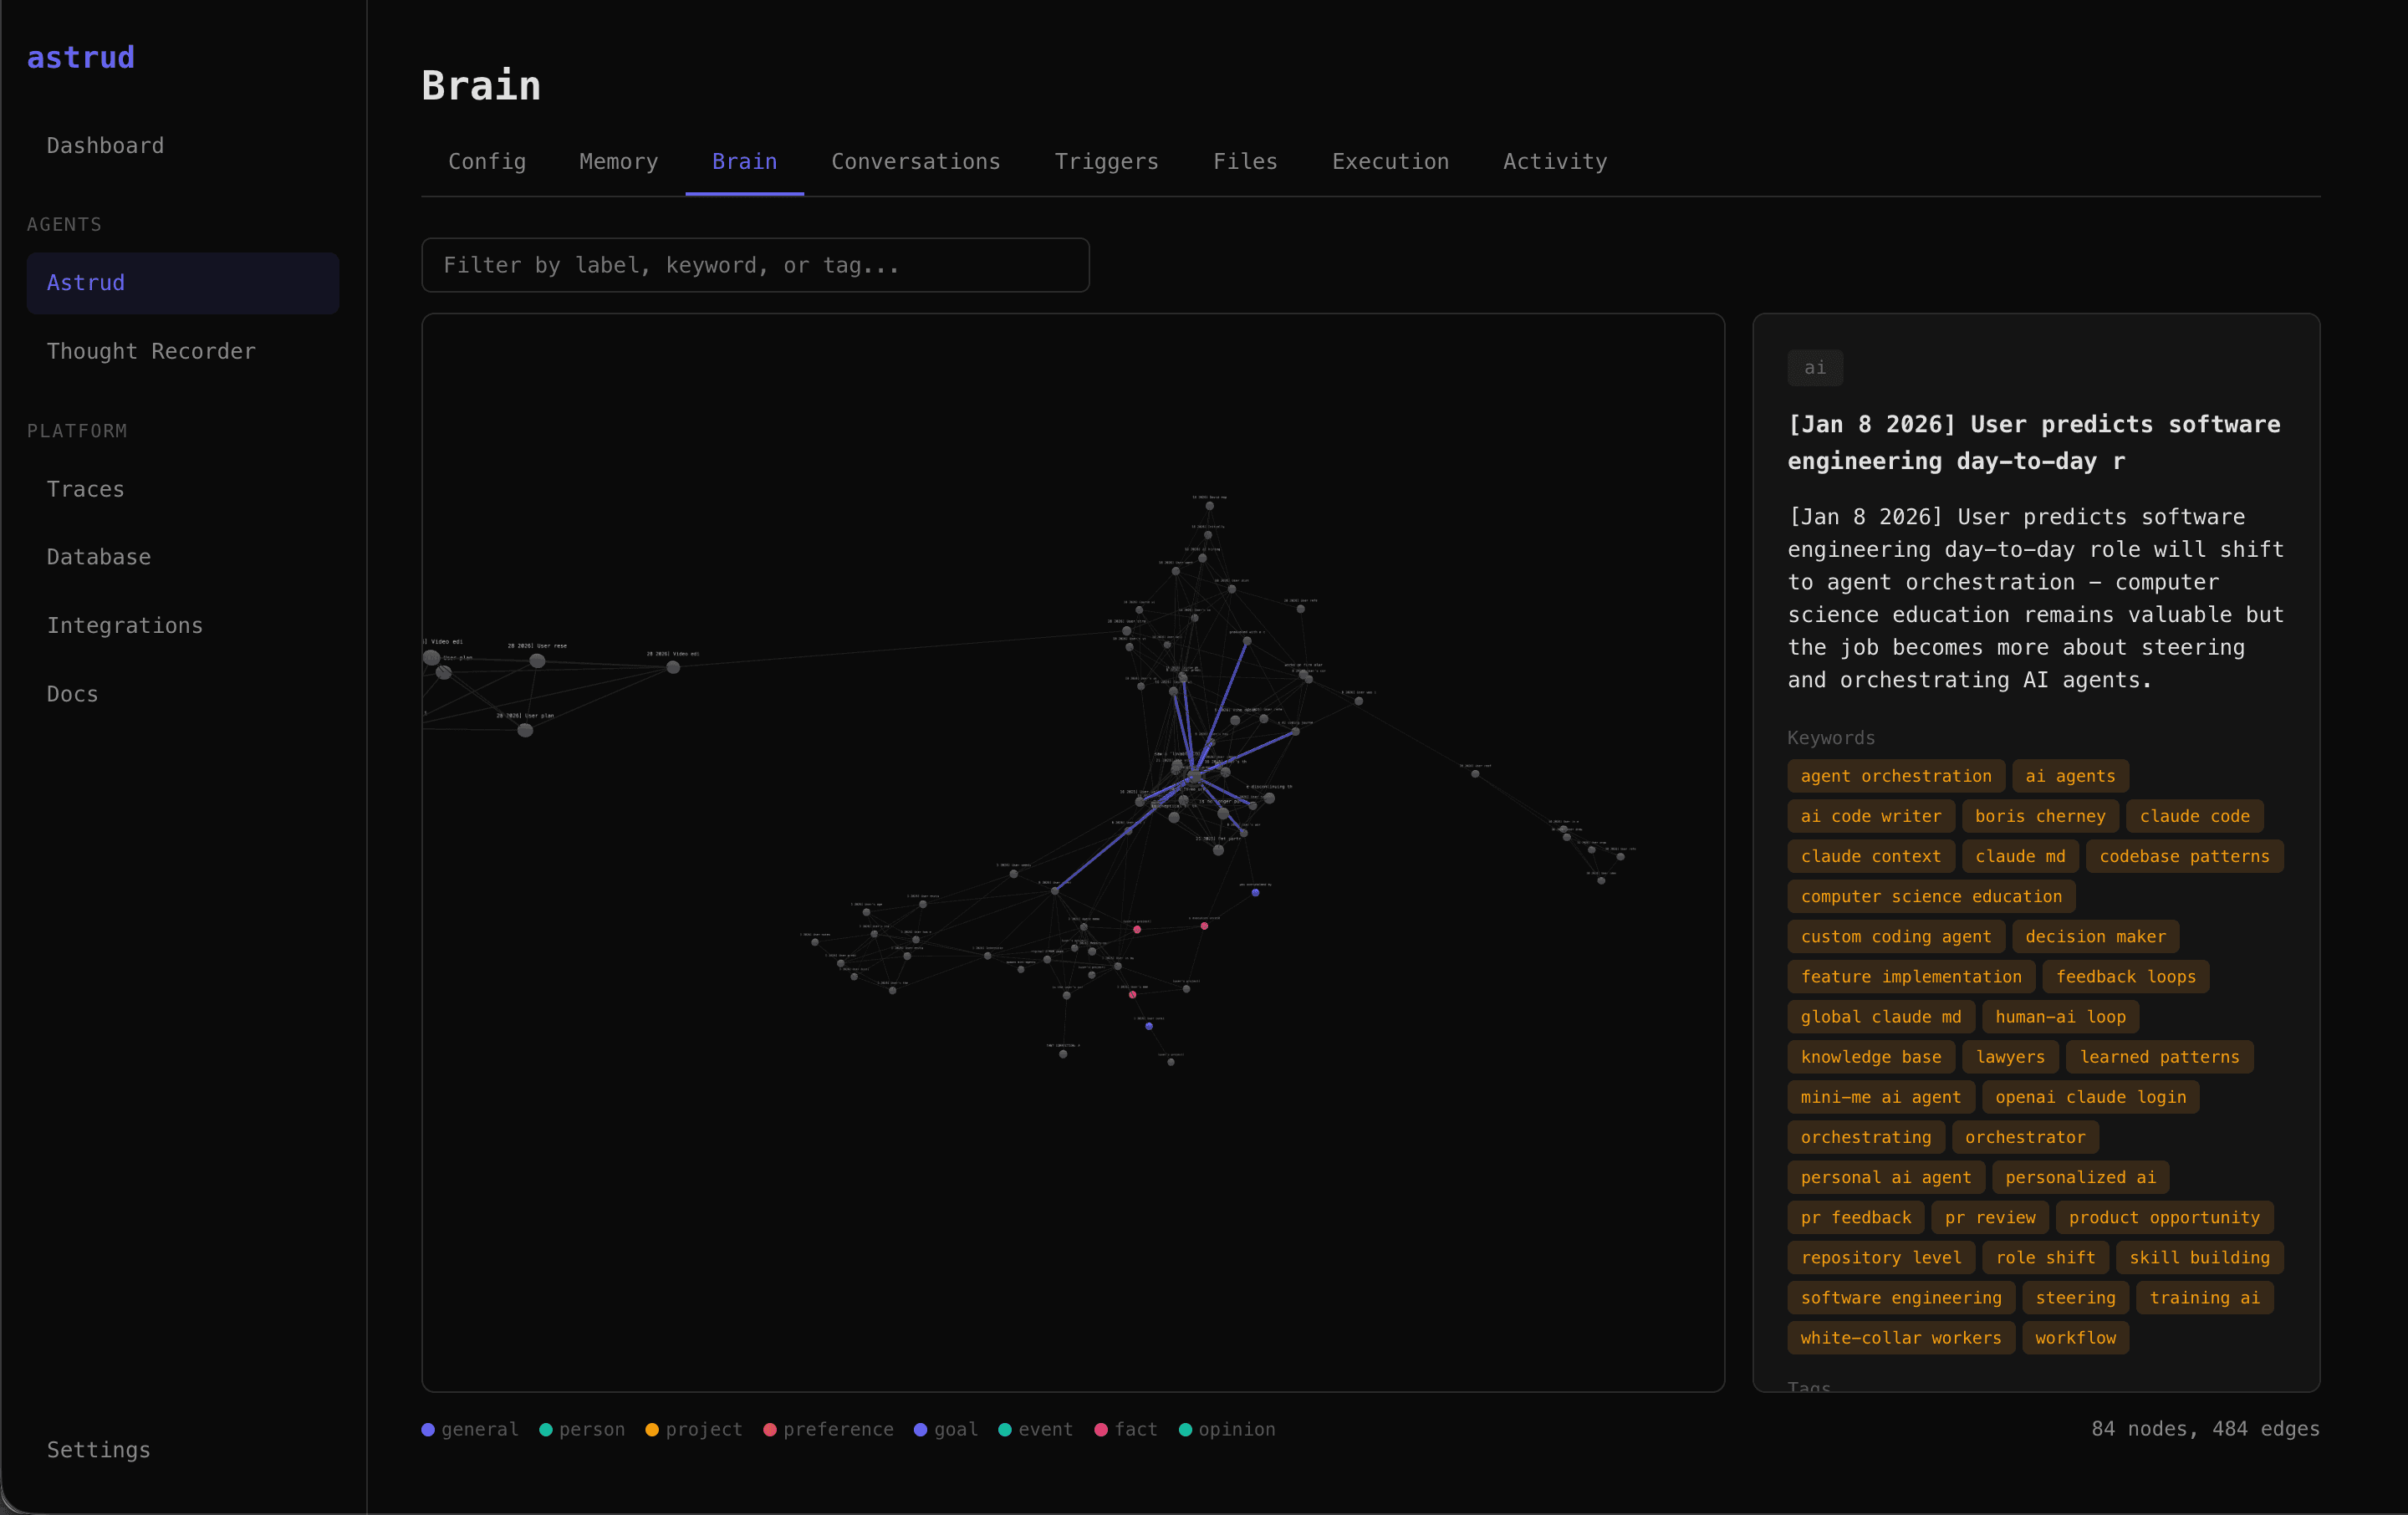The image size is (2408, 1515).
Task: Go to the Dashboard page
Action: point(105,145)
